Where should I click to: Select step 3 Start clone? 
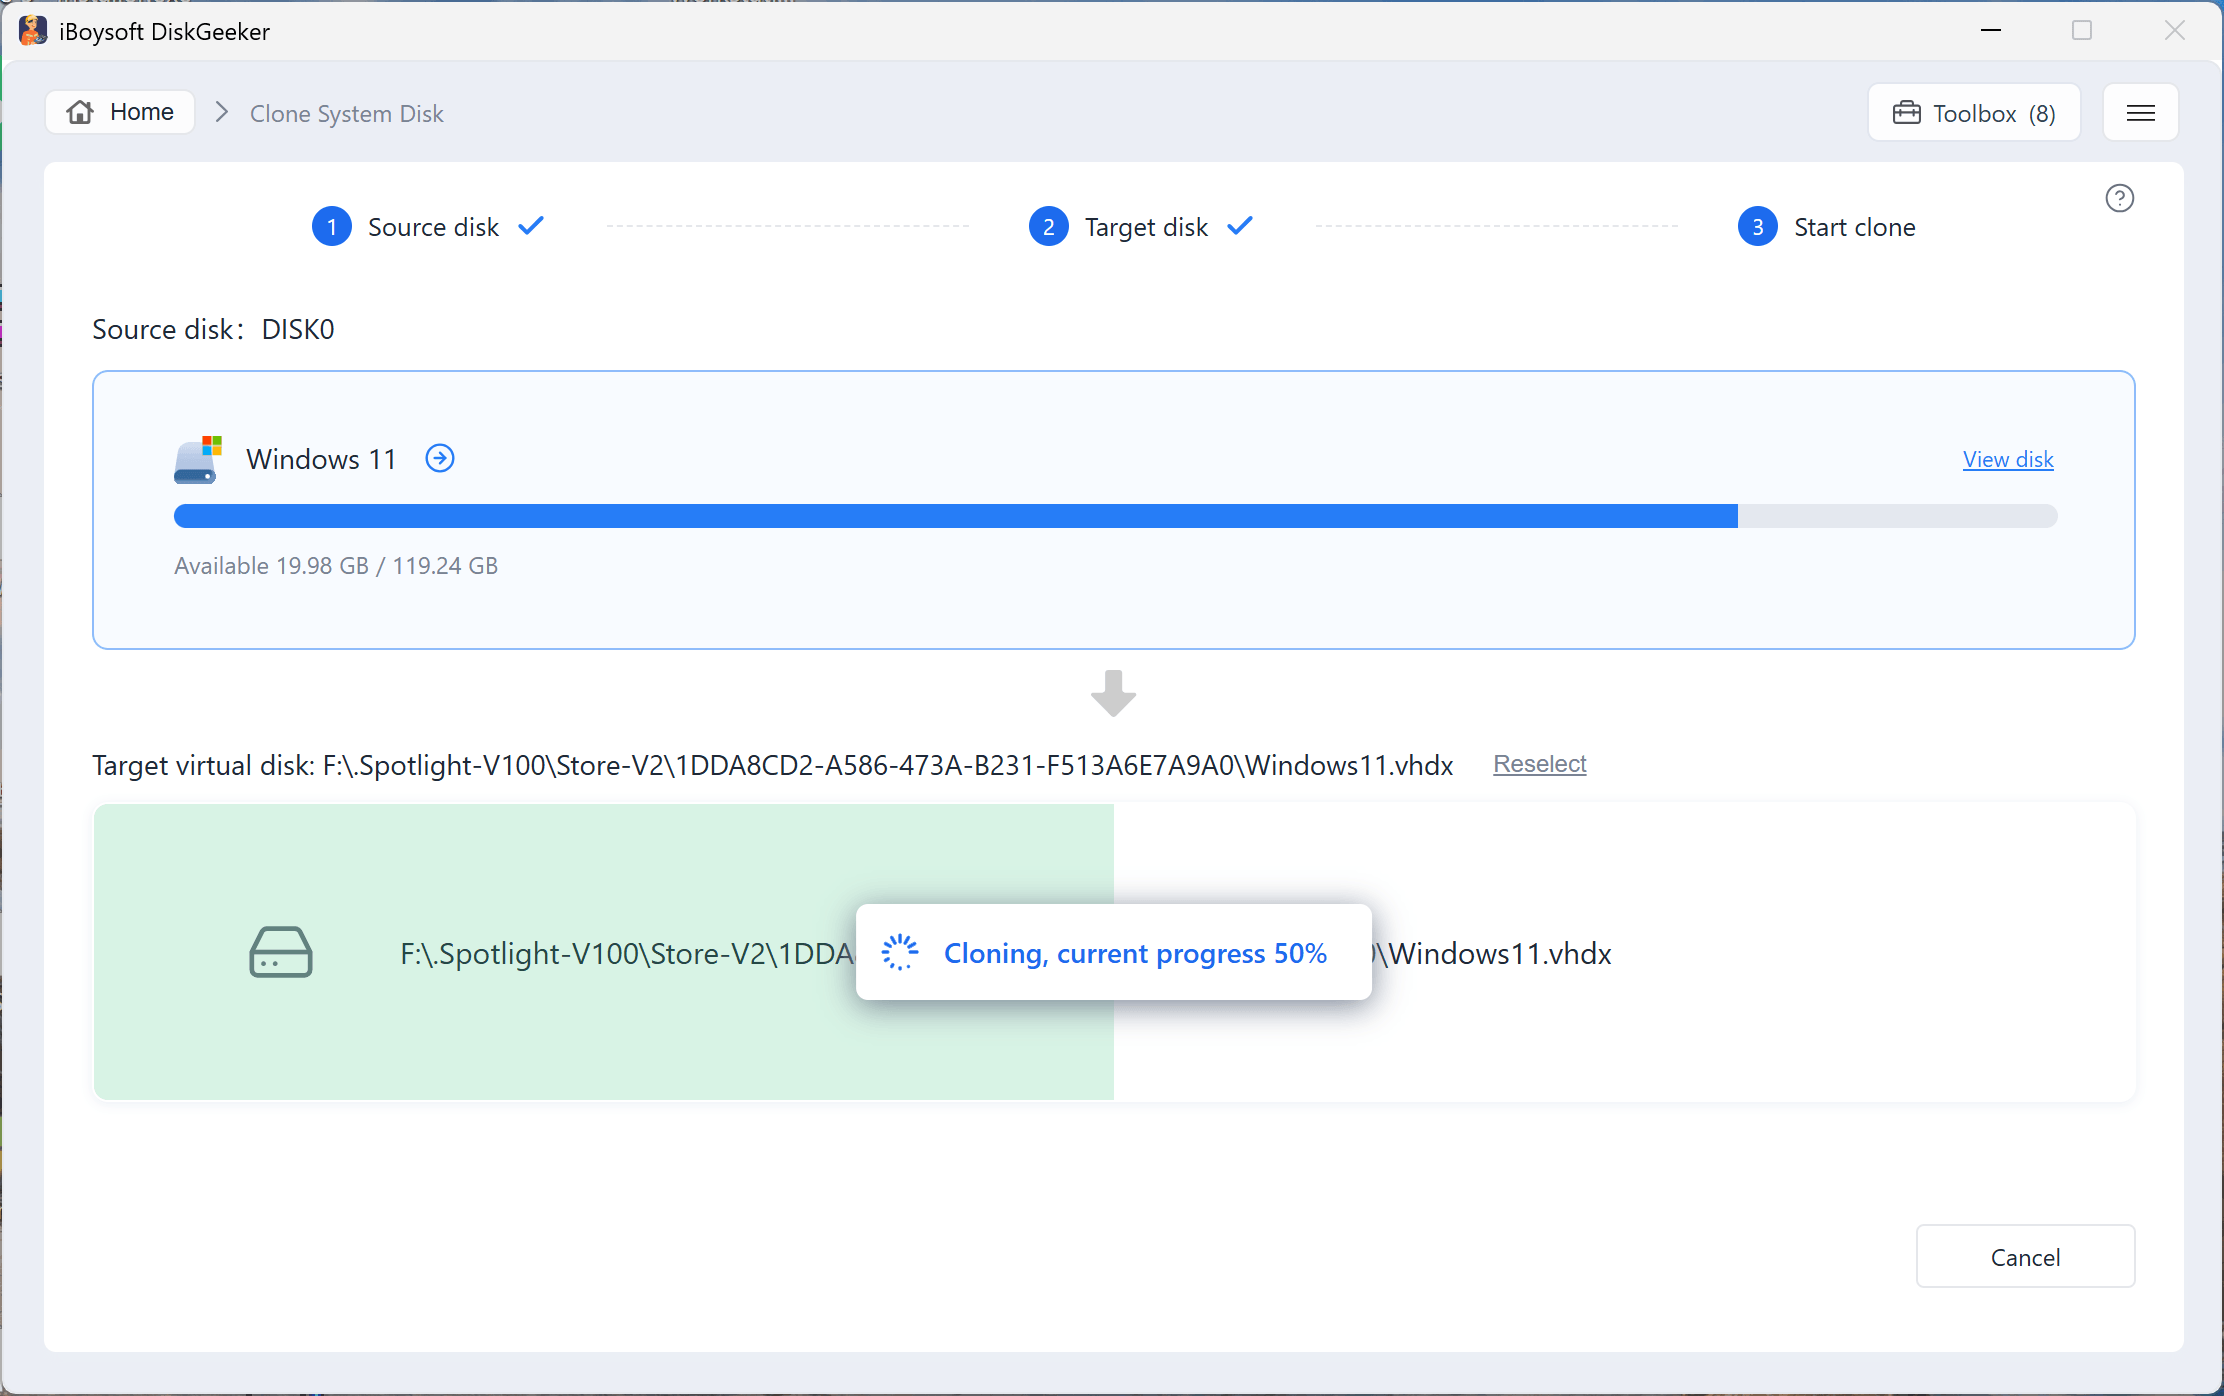pos(1827,227)
